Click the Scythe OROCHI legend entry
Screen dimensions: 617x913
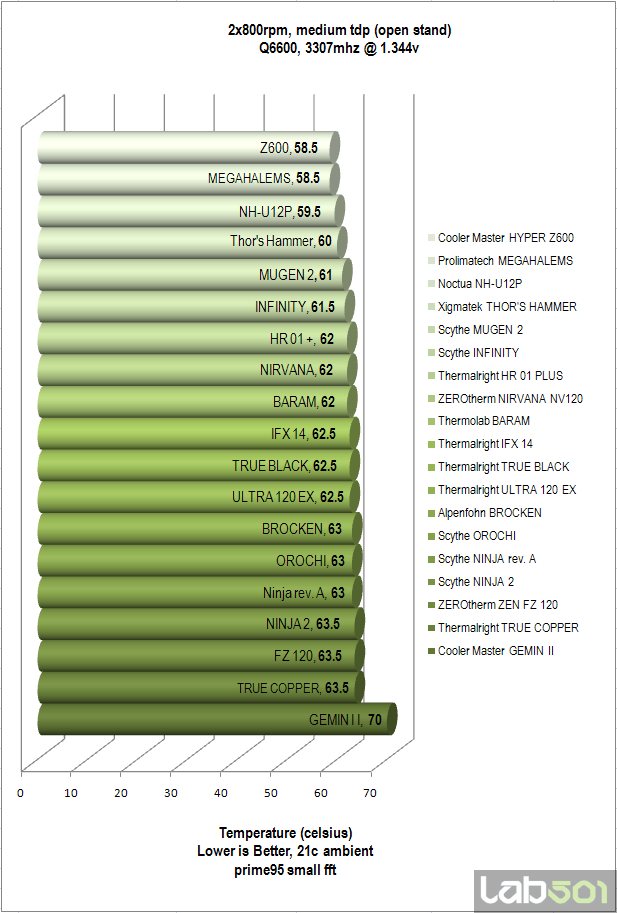click(x=472, y=536)
